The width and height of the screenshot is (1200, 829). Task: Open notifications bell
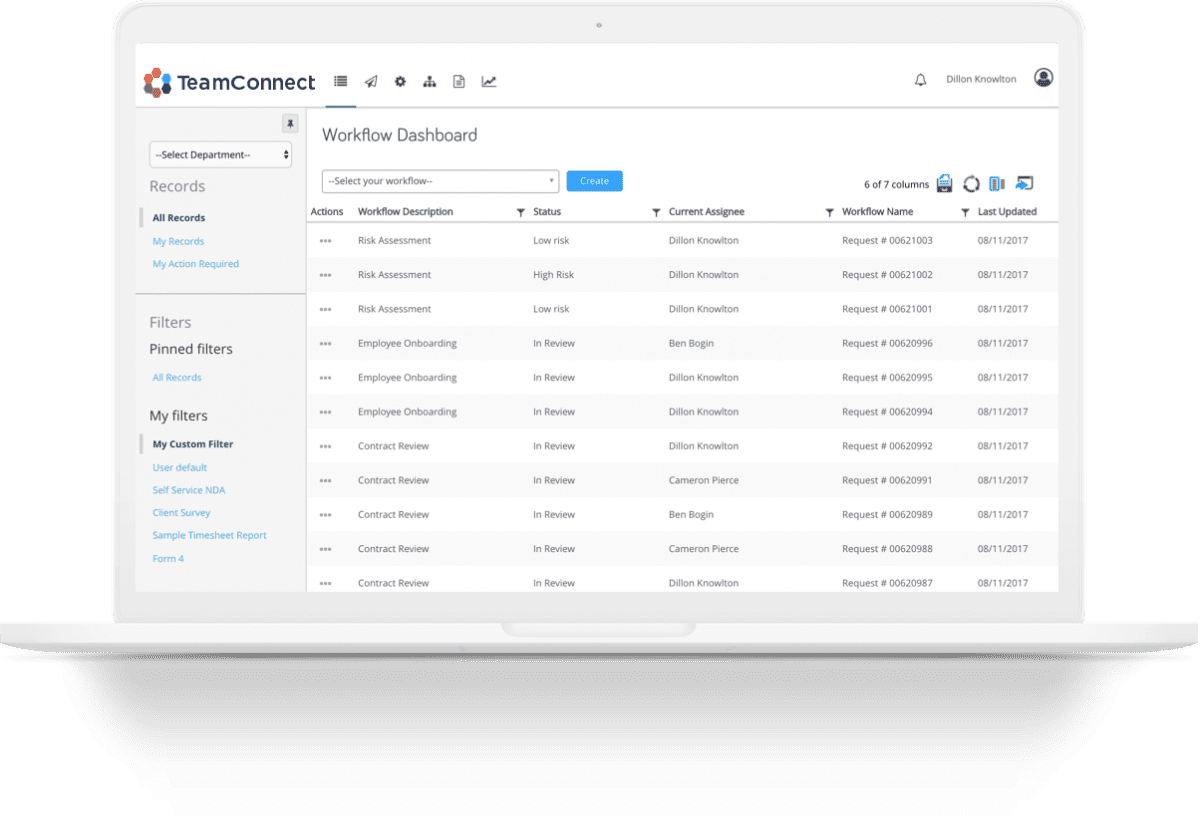921,80
